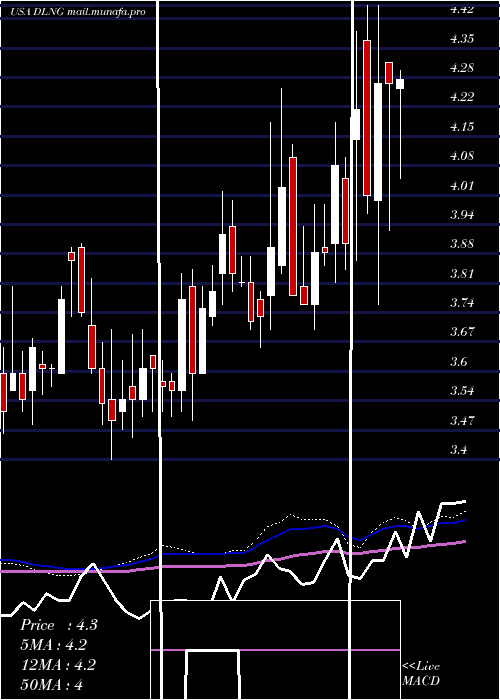Click the 3.88 price axis label
The width and height of the screenshot is (500, 700).
coord(462,244)
